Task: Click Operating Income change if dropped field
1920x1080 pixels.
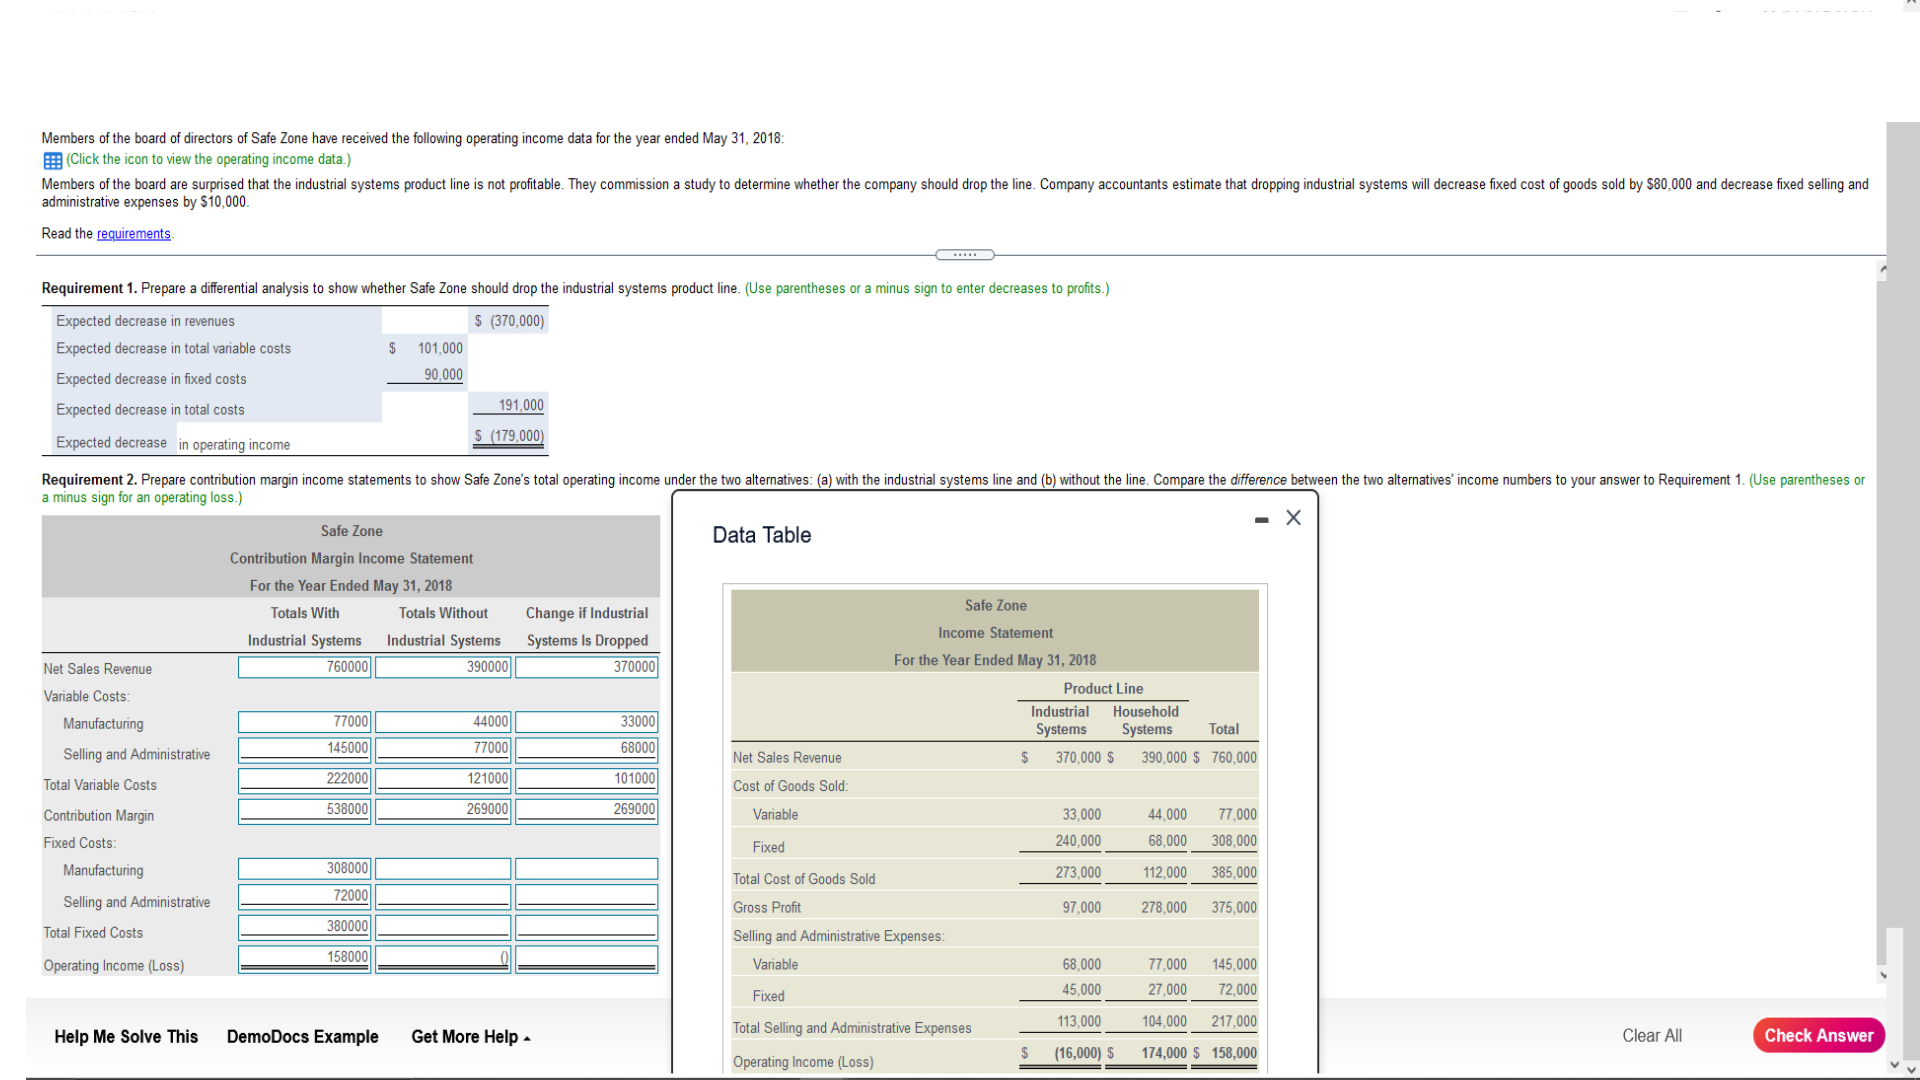Action: point(586,958)
